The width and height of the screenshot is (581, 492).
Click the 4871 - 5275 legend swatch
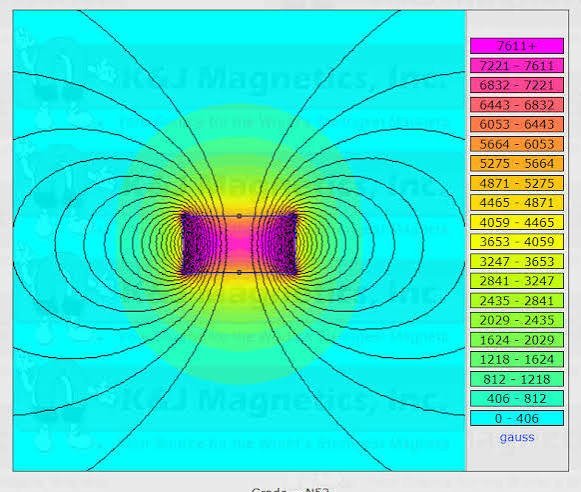517,183
